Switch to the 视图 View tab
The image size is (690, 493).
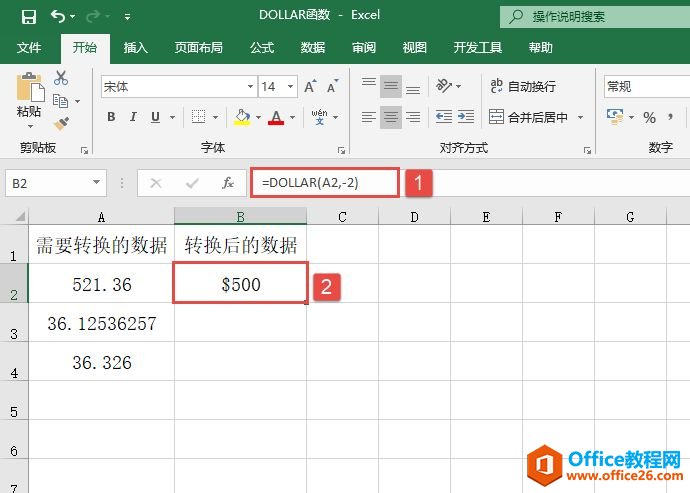[x=415, y=48]
